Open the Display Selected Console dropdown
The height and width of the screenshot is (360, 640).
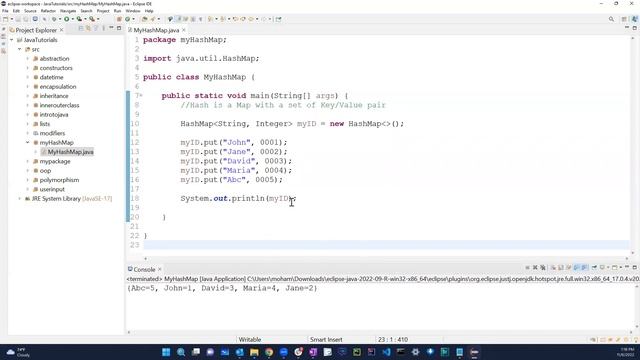608,267
